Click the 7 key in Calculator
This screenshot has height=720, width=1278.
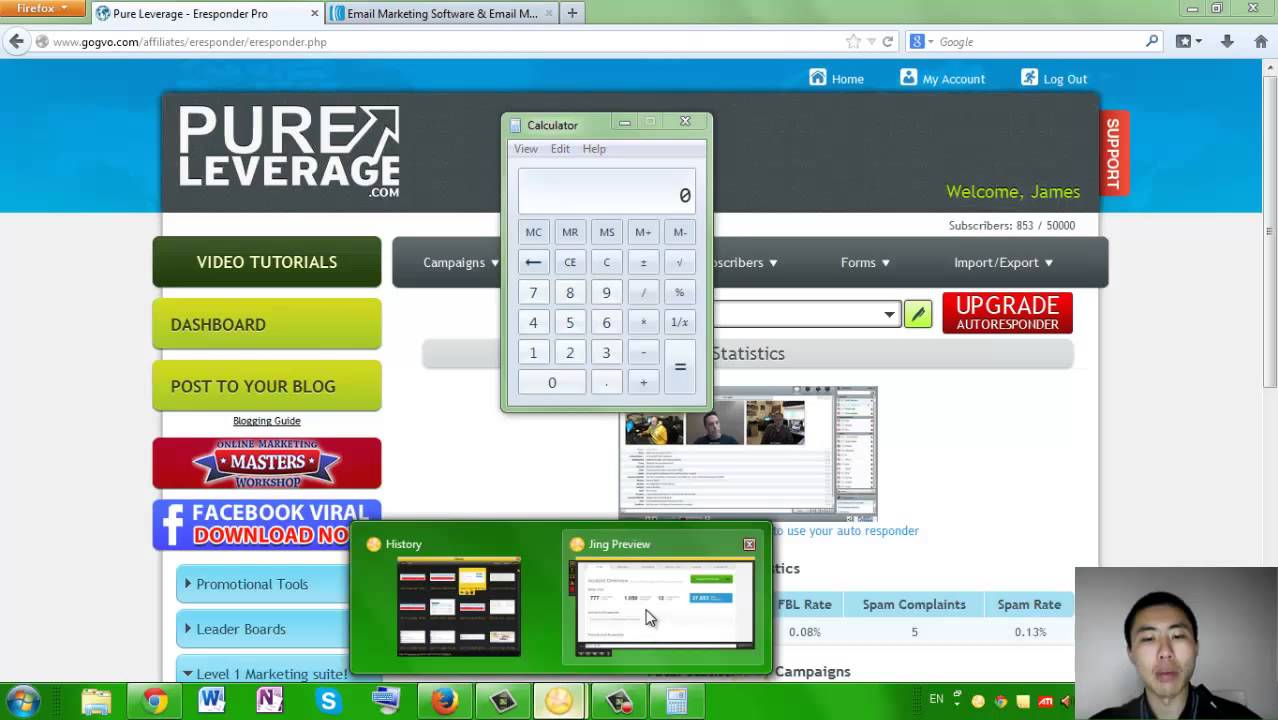pos(533,292)
